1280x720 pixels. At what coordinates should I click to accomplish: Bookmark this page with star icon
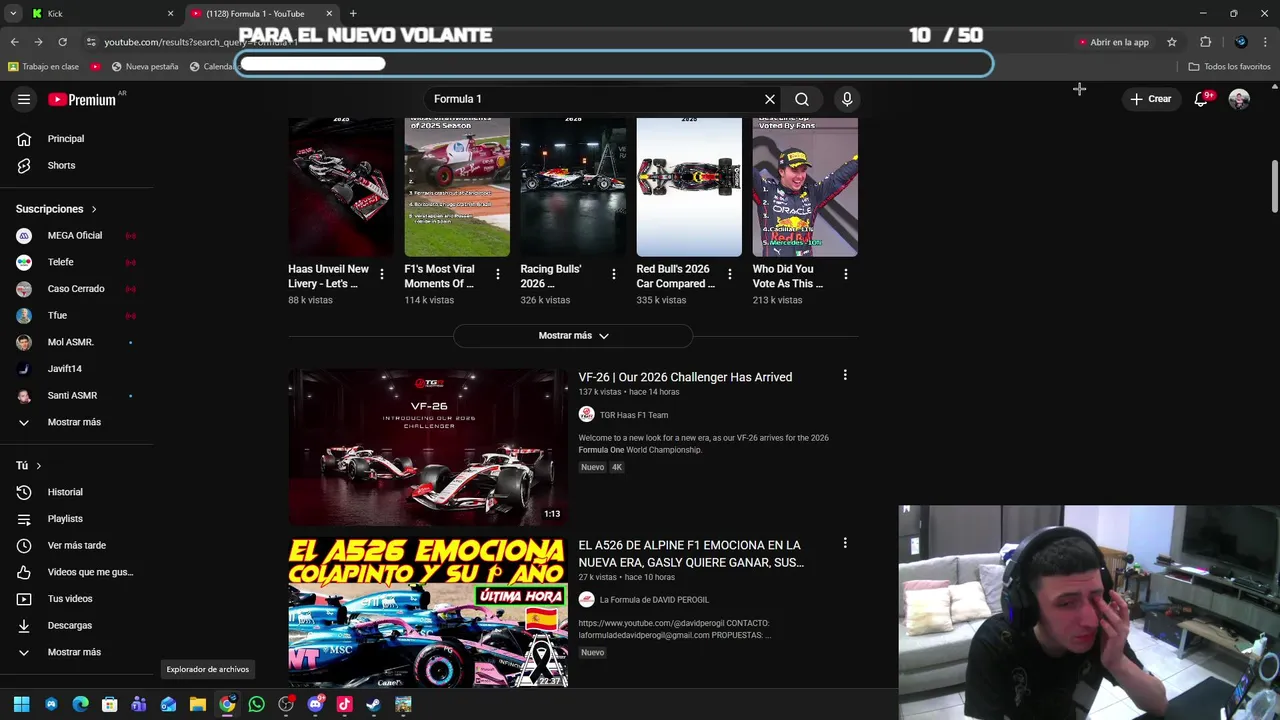point(1172,42)
